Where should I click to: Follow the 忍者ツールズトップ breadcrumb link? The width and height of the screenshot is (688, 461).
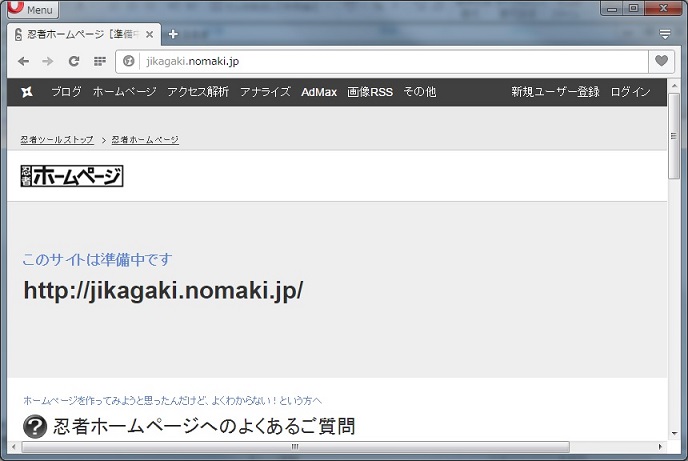point(57,139)
